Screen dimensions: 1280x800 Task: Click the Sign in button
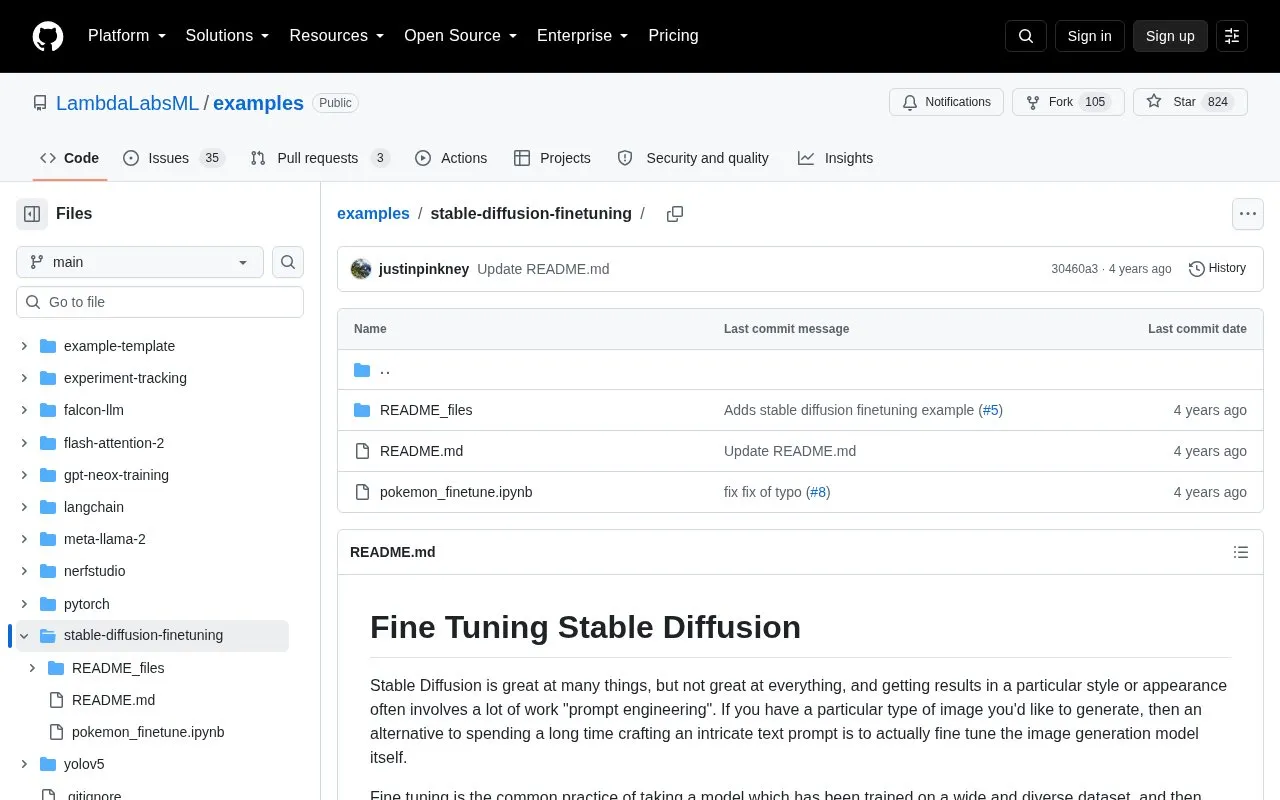click(1089, 36)
